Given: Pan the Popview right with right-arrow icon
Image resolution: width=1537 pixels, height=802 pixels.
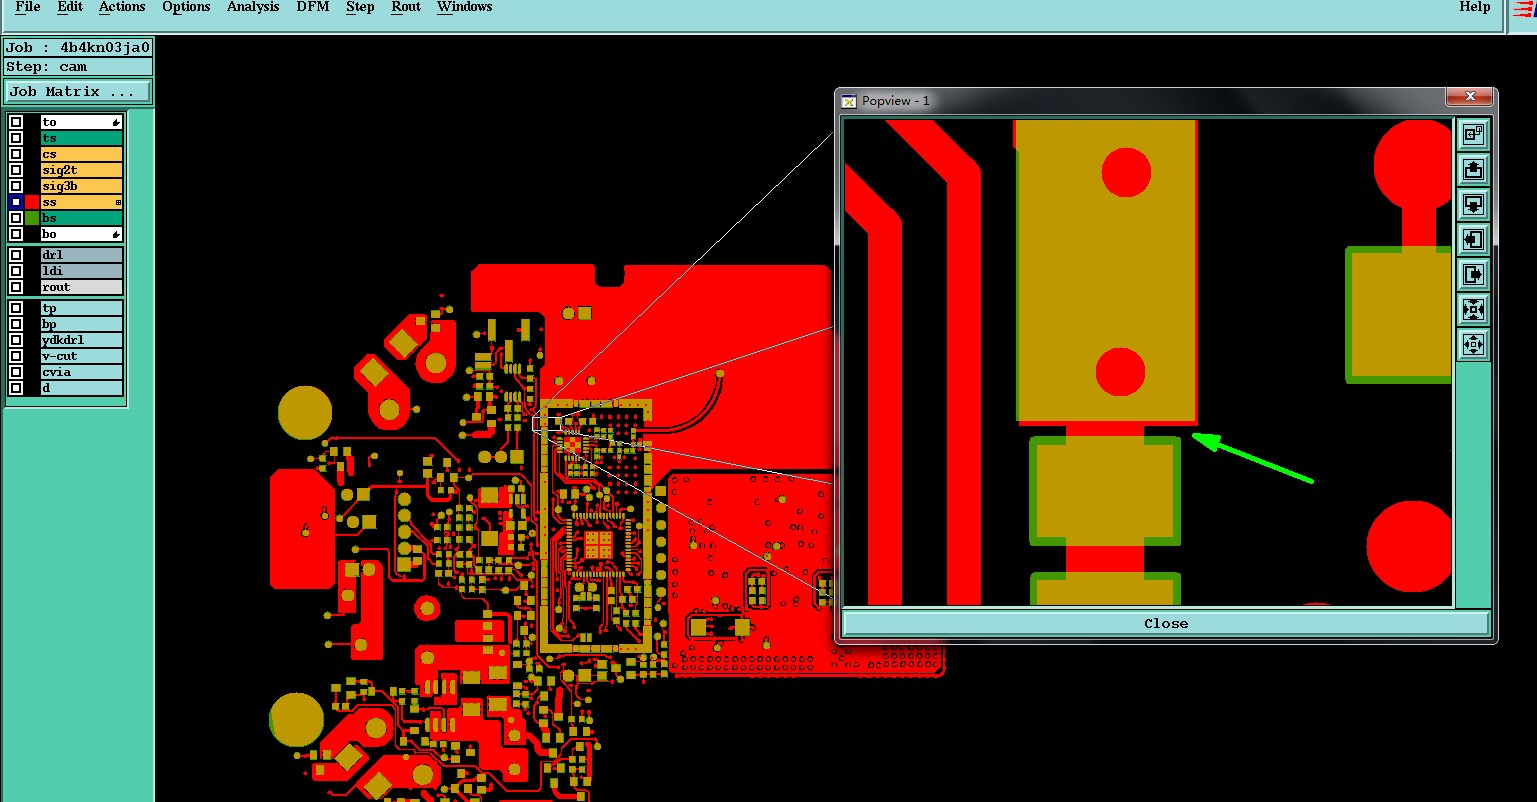Looking at the screenshot, I should click(1473, 274).
